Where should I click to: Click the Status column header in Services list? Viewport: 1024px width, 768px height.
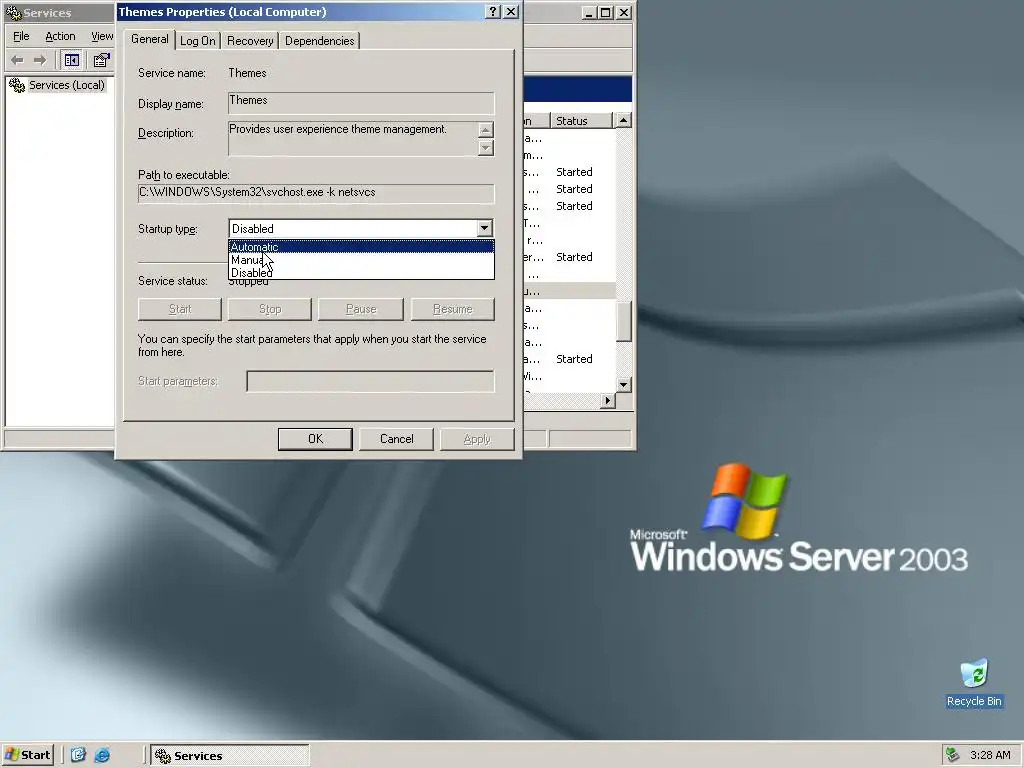coord(582,121)
